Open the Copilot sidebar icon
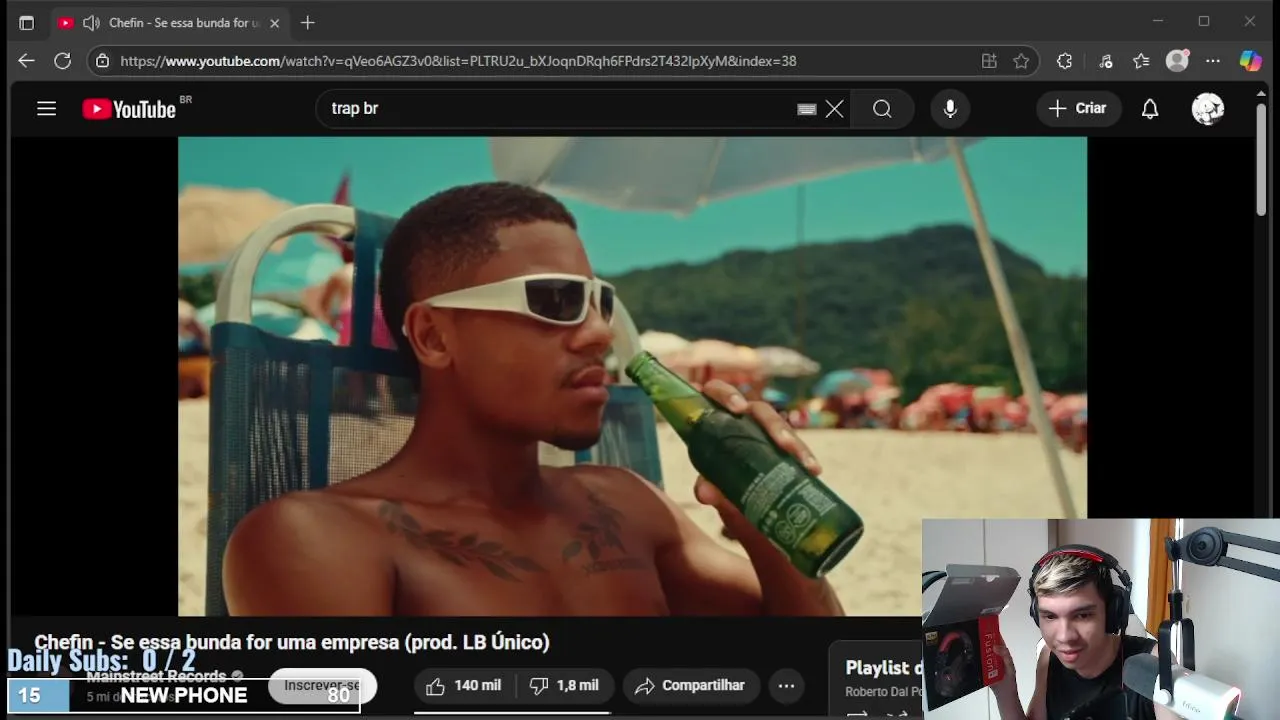1280x720 pixels. 1250,61
